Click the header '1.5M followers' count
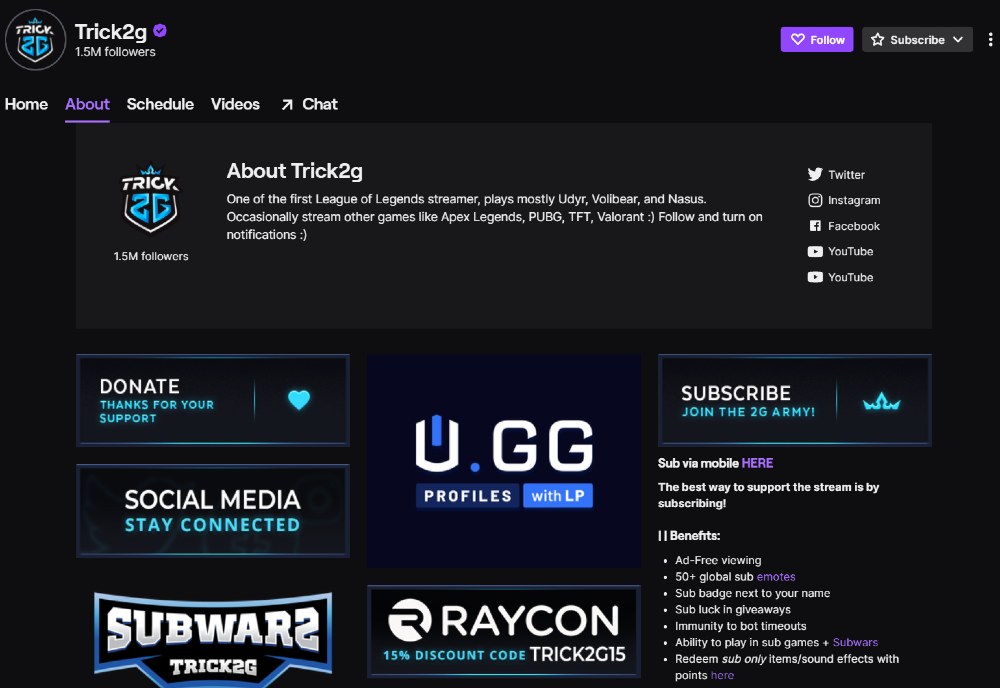 pyautogui.click(x=115, y=52)
